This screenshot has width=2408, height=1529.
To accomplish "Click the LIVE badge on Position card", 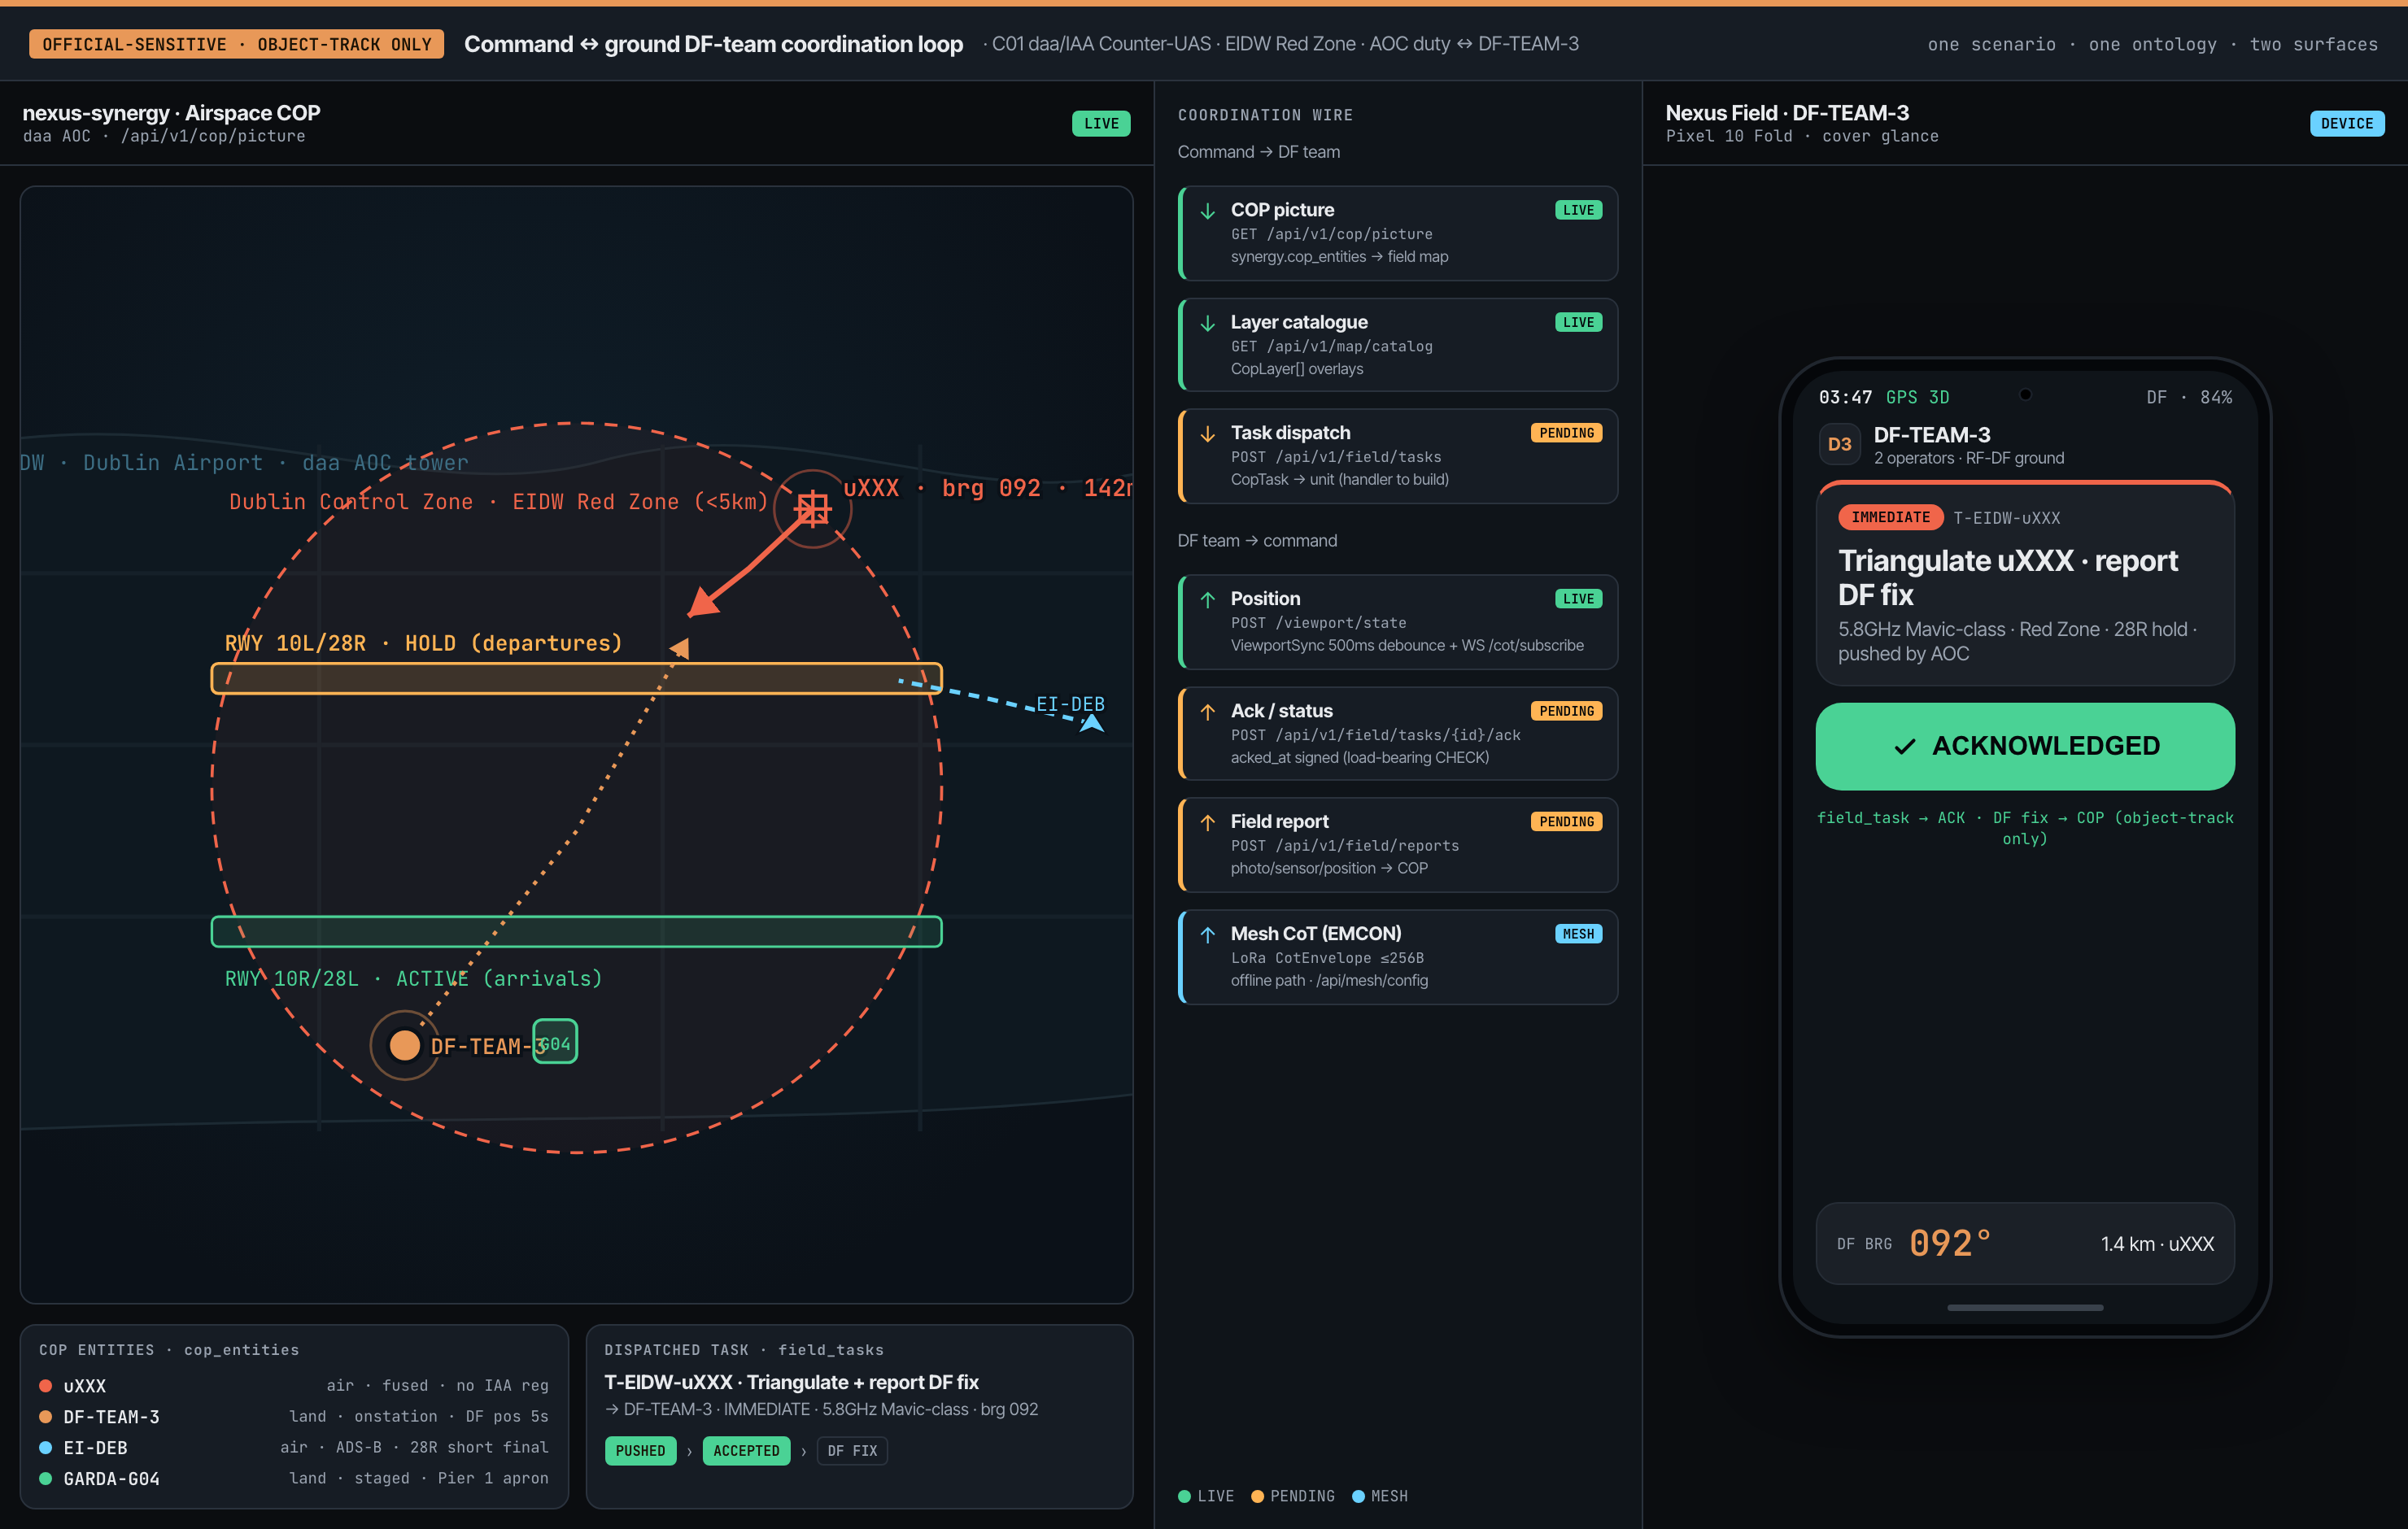I will (x=1578, y=599).
